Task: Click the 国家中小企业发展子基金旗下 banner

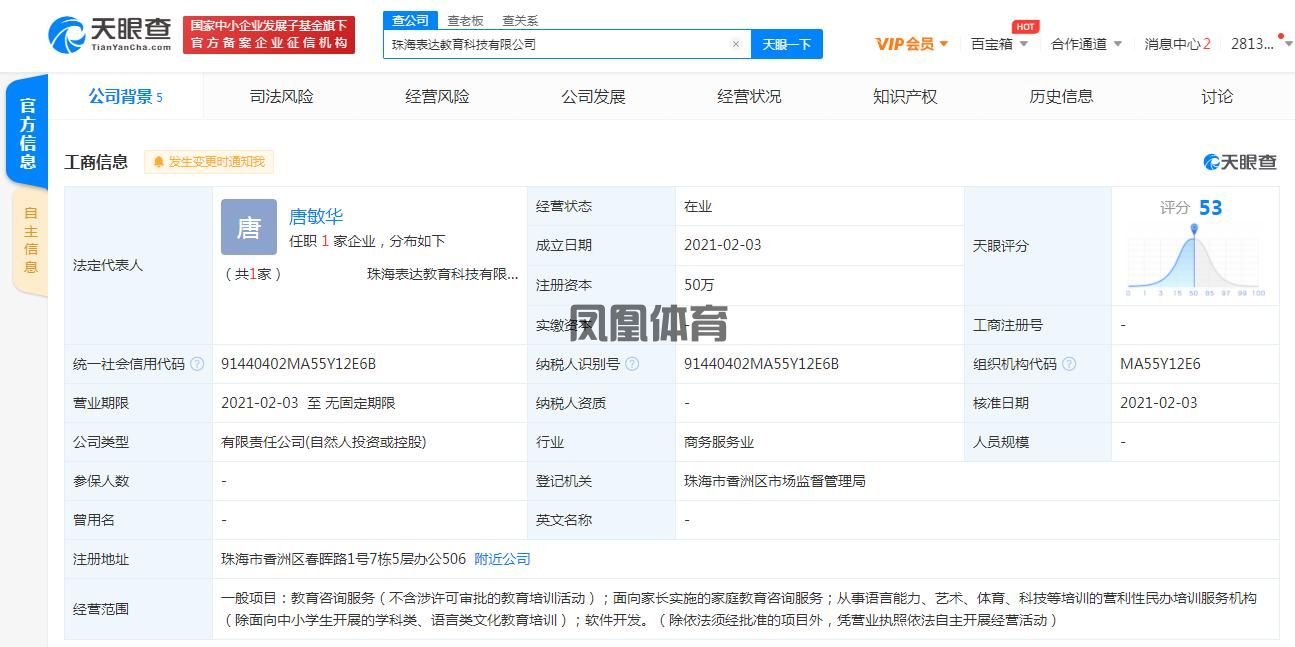Action: point(269,34)
